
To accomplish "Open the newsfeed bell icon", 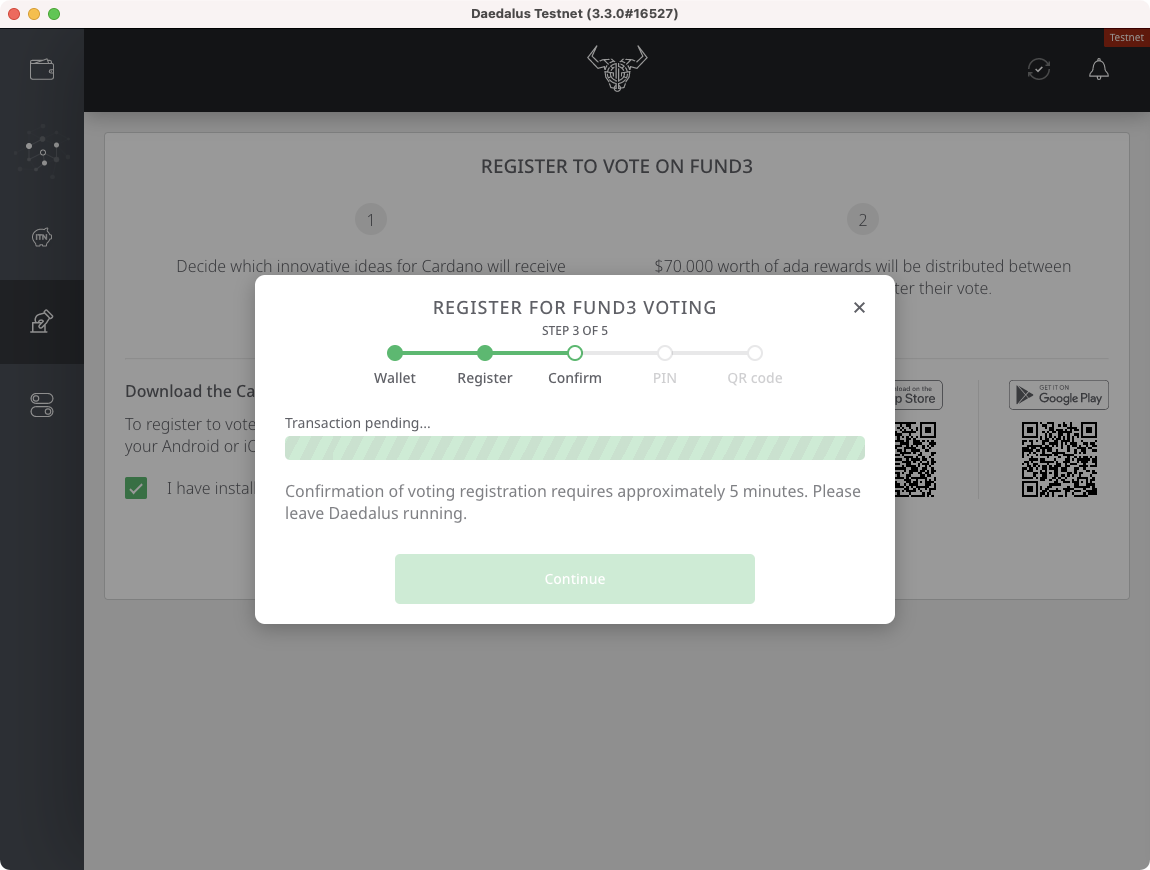I will [x=1099, y=69].
